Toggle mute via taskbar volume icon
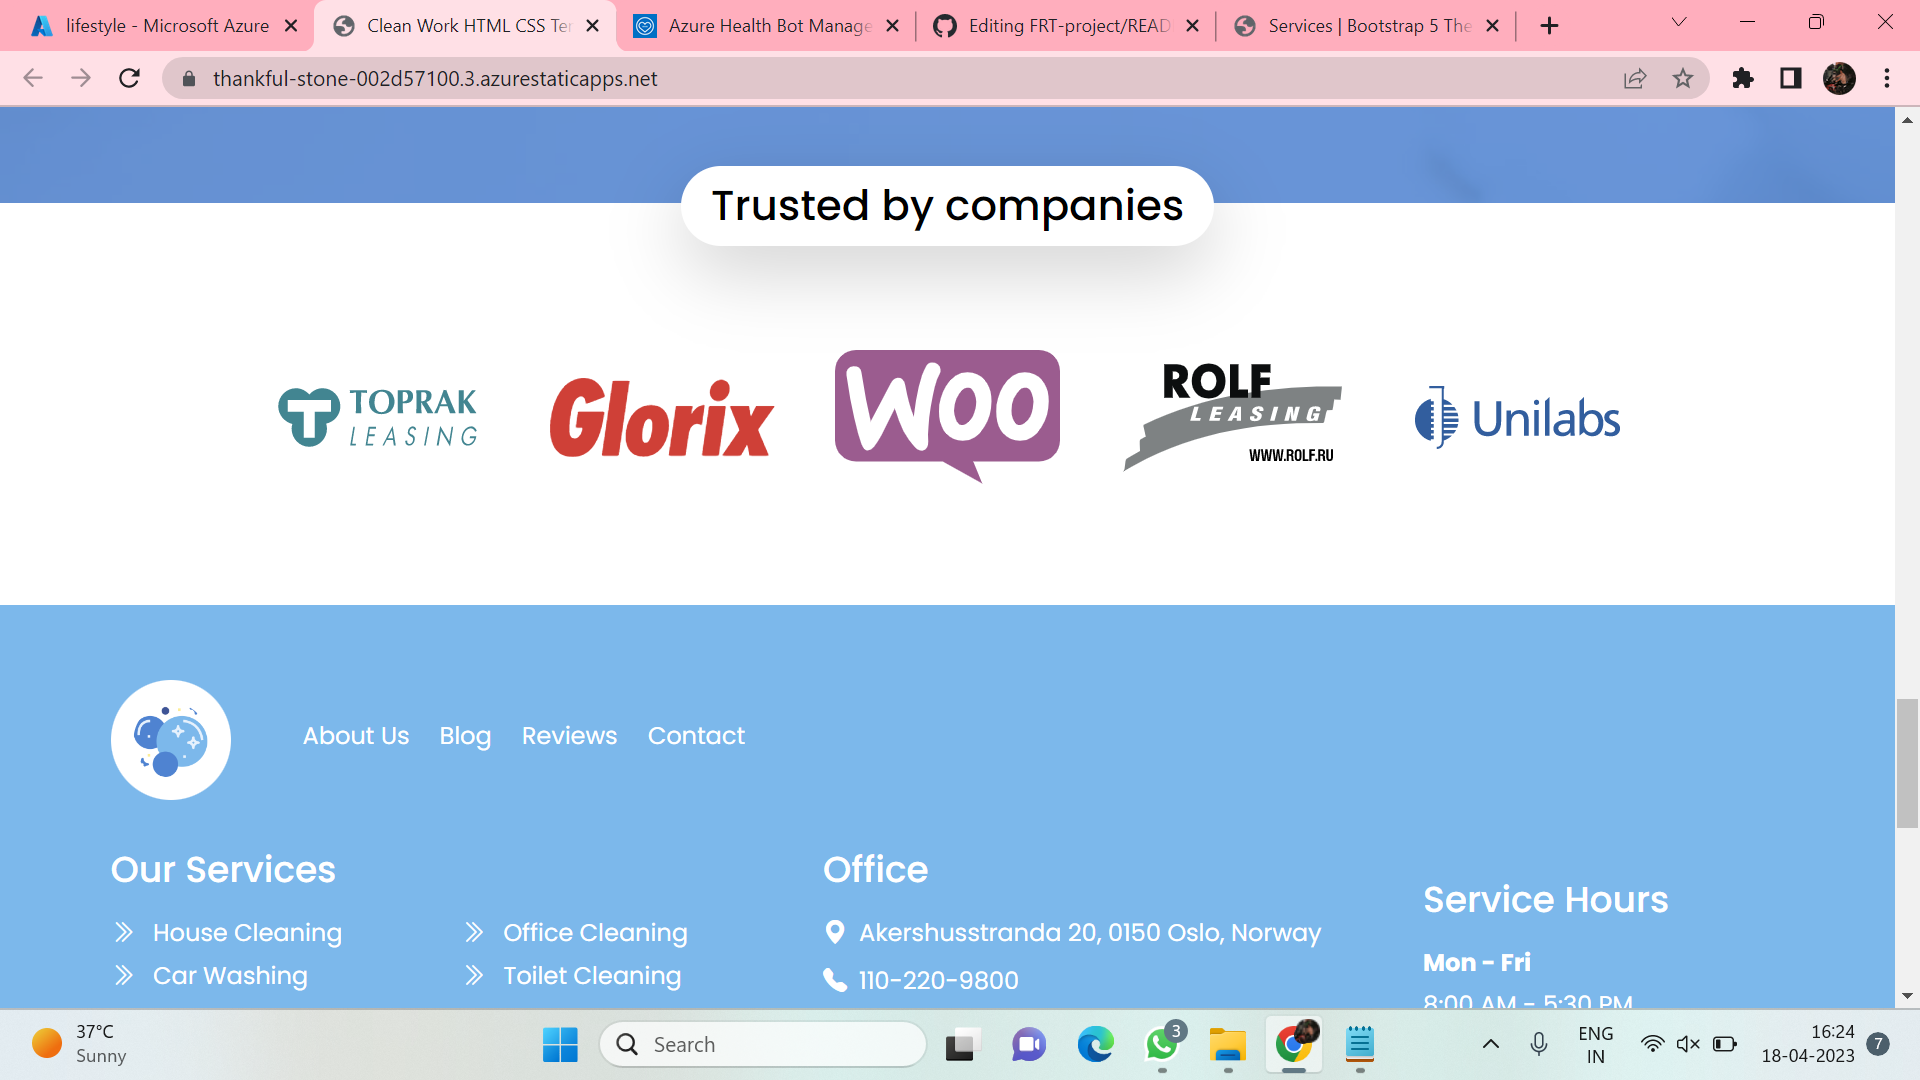 (x=1688, y=1044)
